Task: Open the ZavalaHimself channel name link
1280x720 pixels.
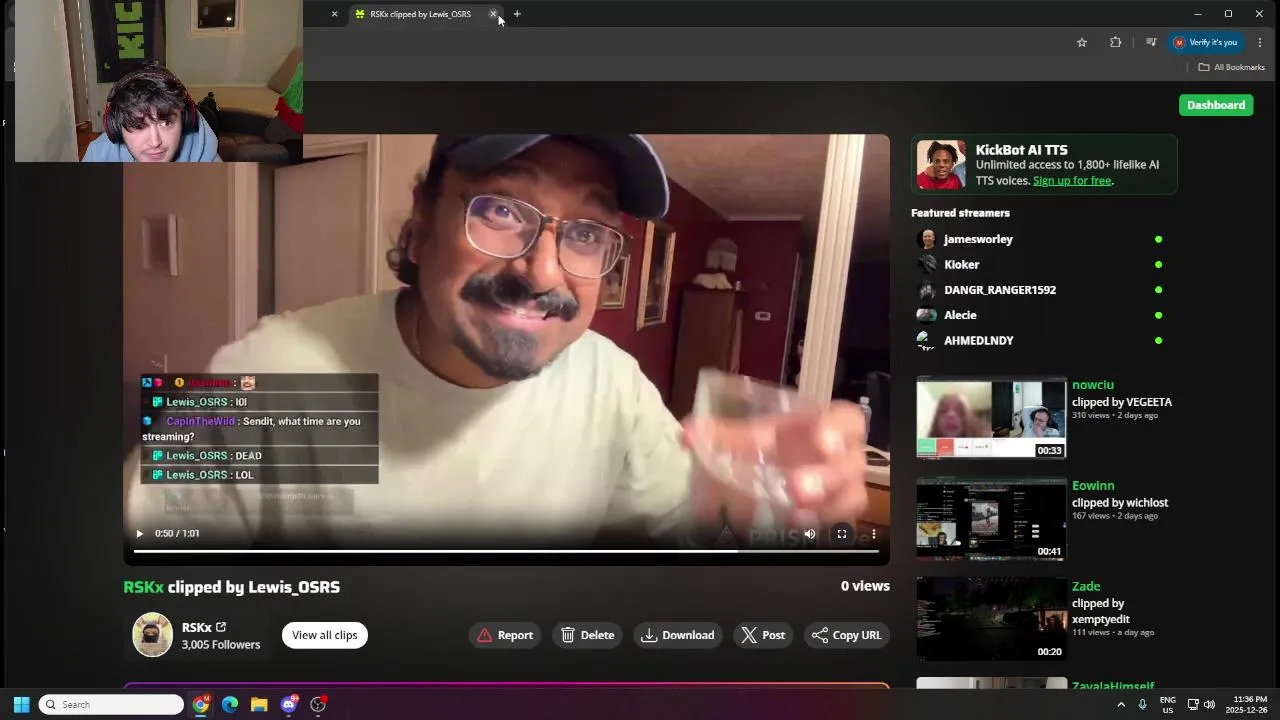Action: (1113, 686)
